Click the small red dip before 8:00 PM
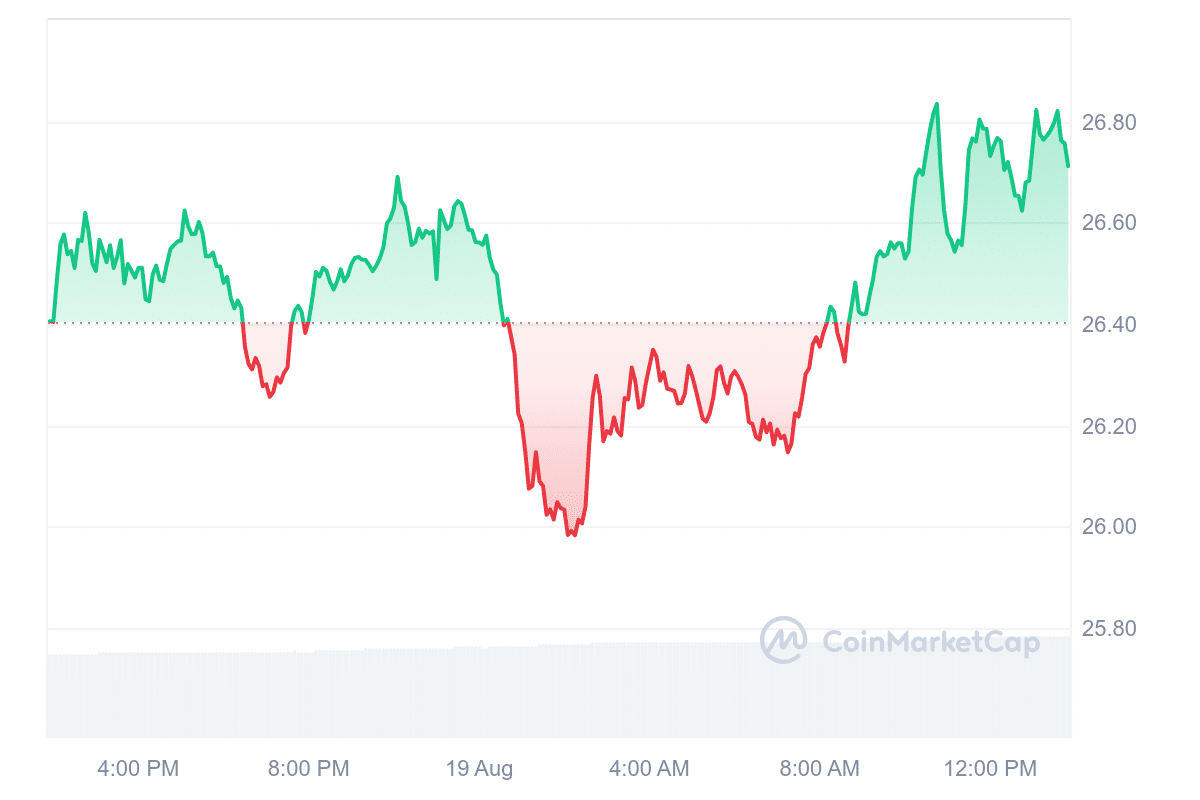The height and width of the screenshot is (800, 1200). [x=269, y=396]
